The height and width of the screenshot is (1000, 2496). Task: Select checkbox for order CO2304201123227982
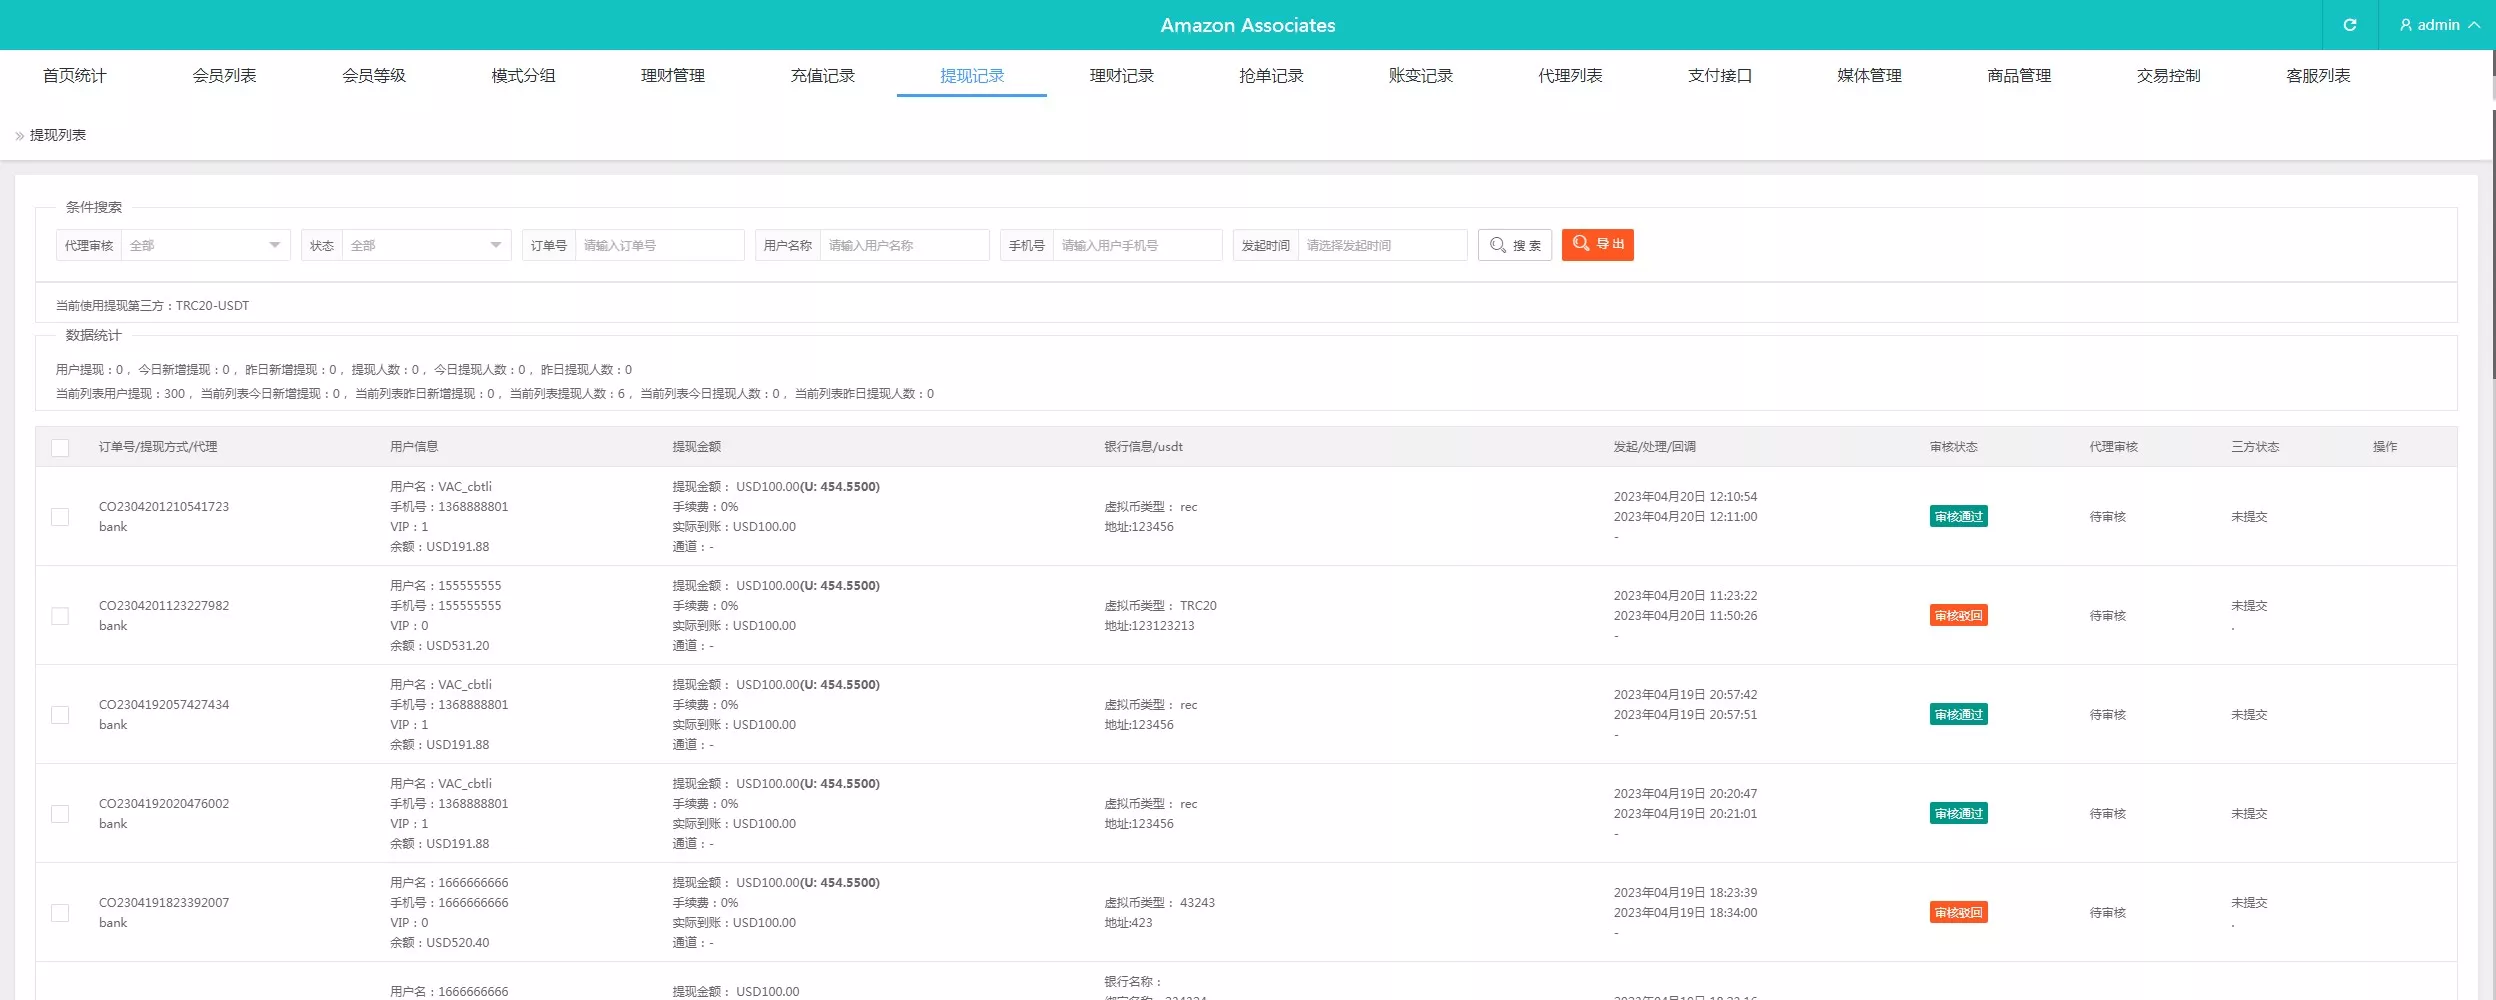(x=60, y=616)
